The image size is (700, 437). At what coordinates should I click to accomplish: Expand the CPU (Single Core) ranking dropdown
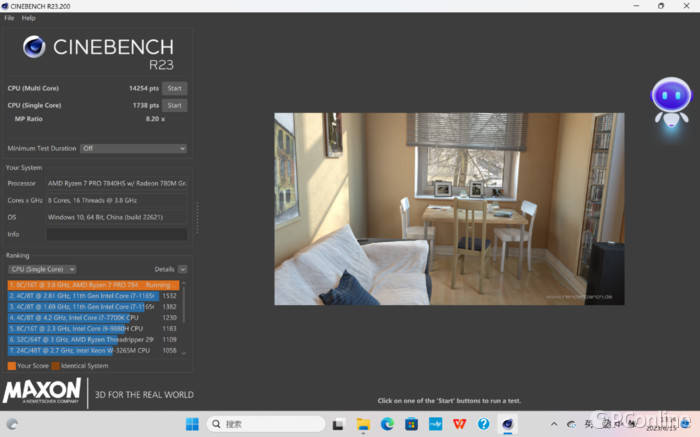(42, 269)
